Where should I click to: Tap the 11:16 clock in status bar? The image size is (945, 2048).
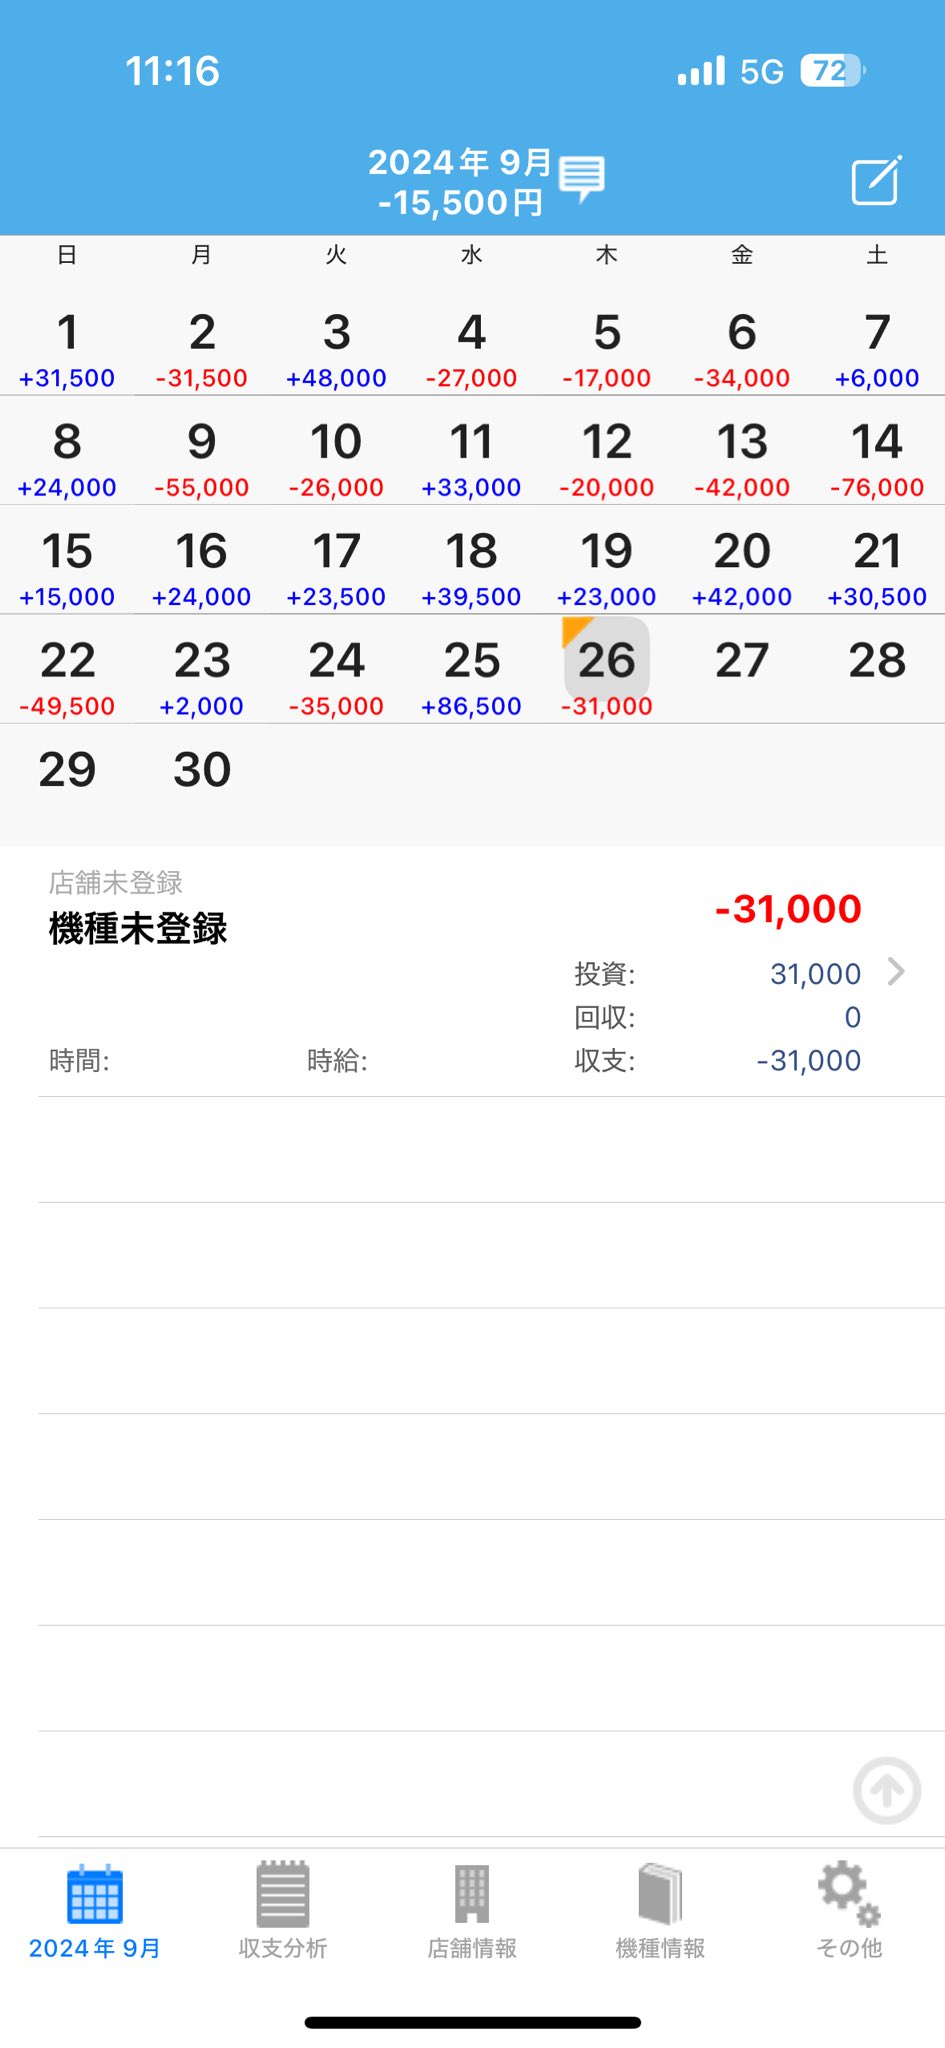(x=172, y=71)
